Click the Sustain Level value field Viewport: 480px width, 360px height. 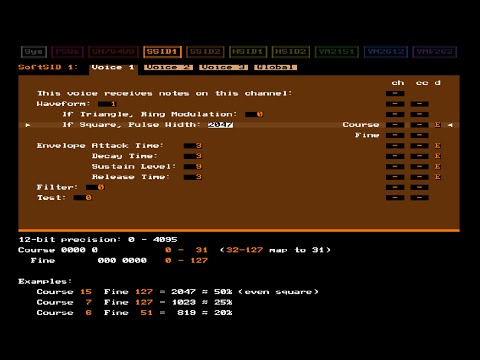pyautogui.click(x=193, y=166)
